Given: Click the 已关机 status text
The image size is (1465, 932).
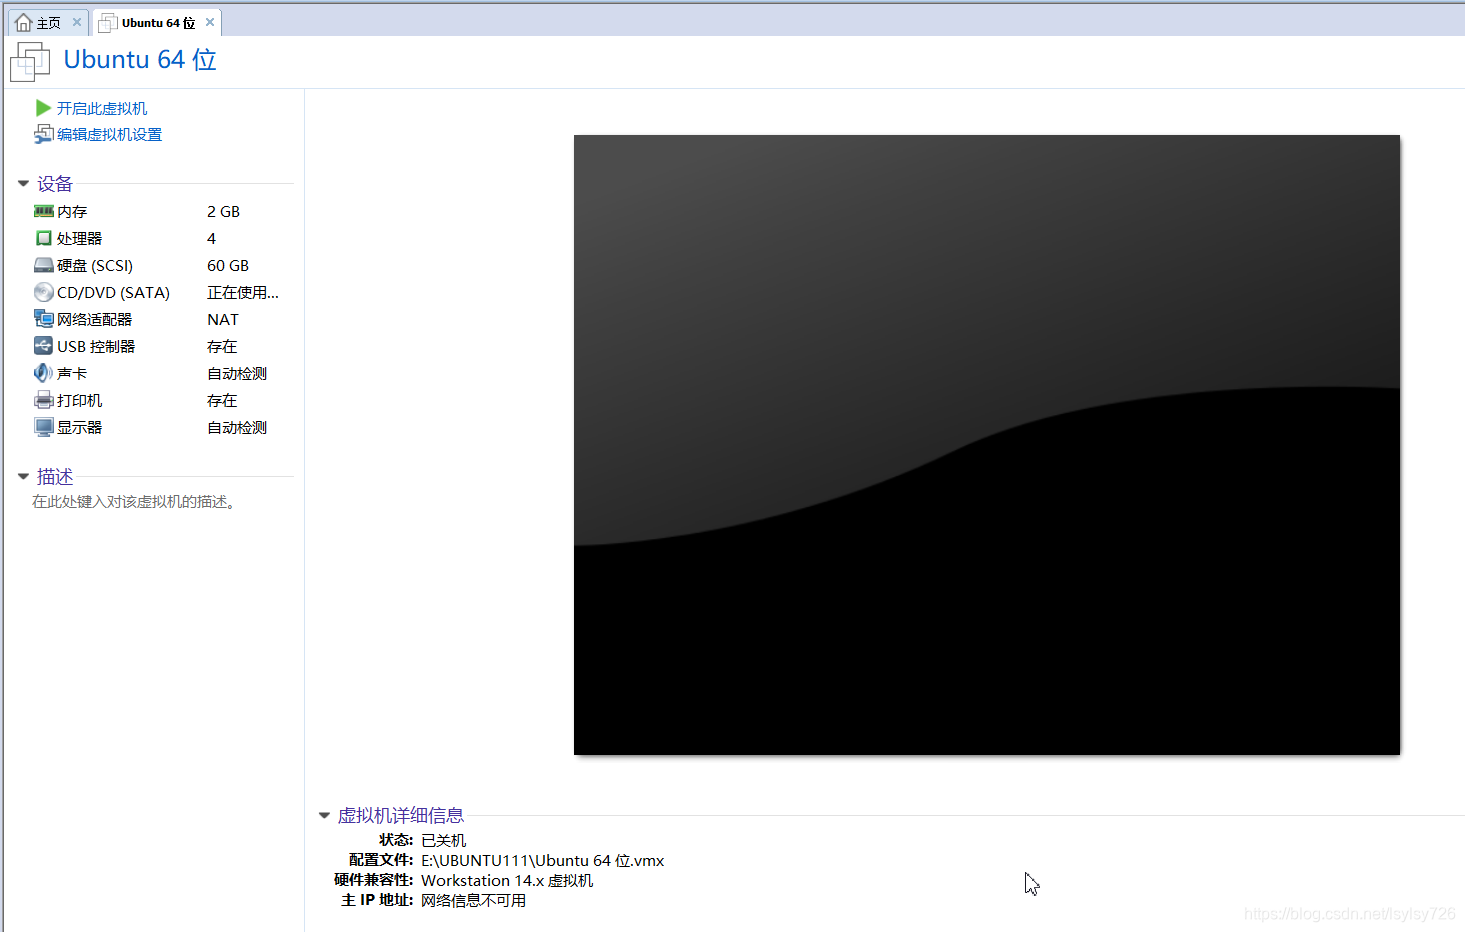Looking at the screenshot, I should tap(443, 840).
